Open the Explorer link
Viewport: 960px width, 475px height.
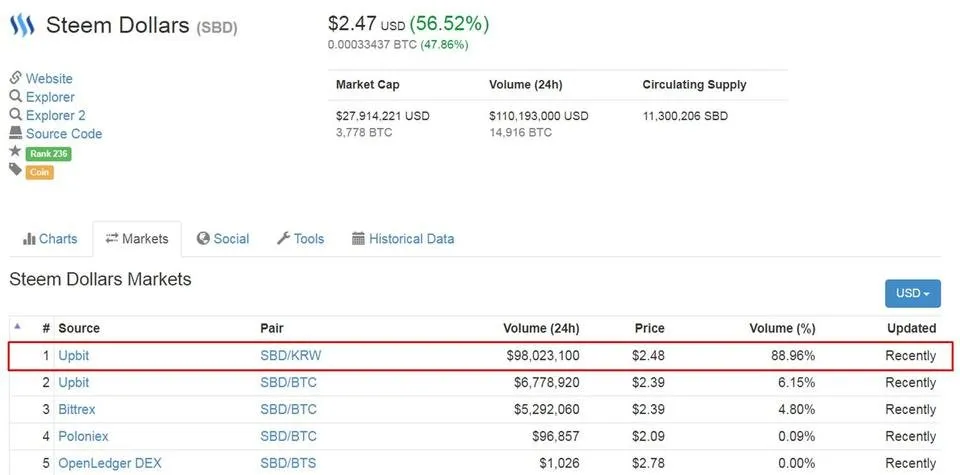click(50, 97)
